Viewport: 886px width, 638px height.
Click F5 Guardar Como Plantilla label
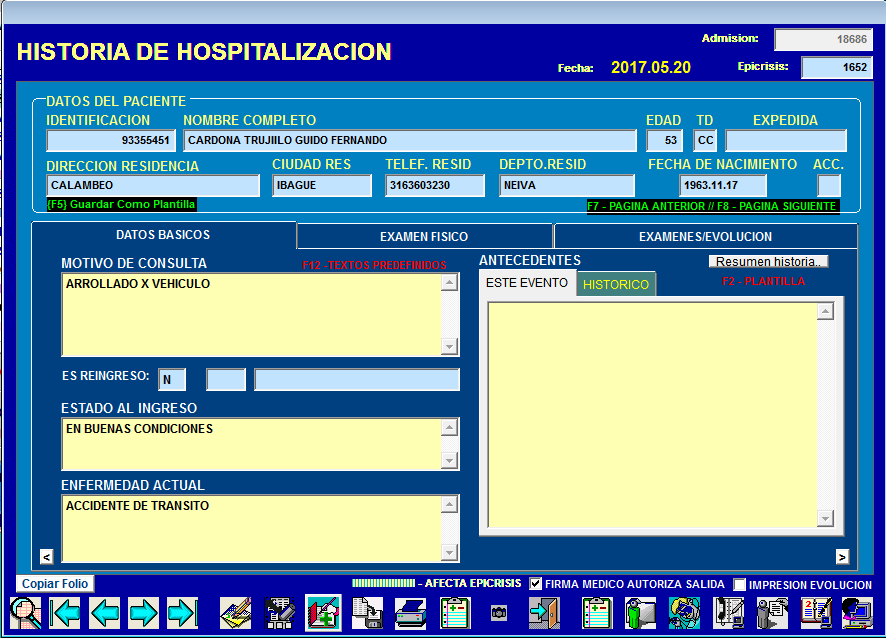121,205
